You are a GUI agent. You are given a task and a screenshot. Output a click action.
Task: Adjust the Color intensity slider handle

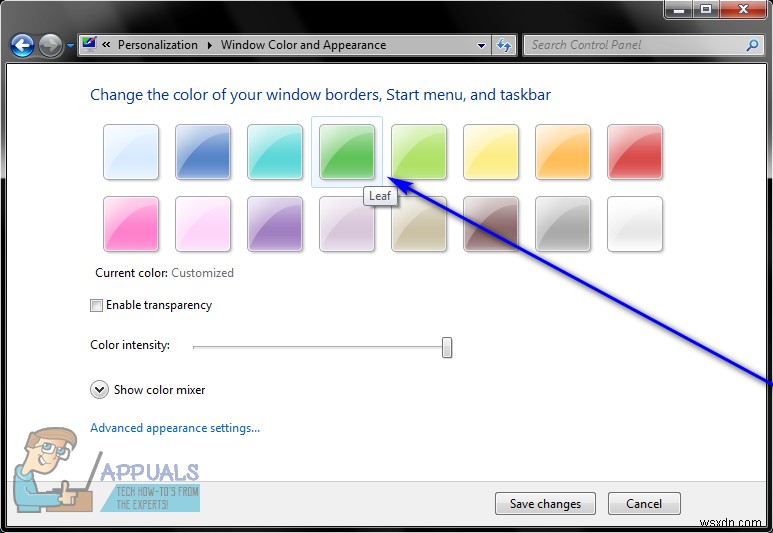coord(447,348)
